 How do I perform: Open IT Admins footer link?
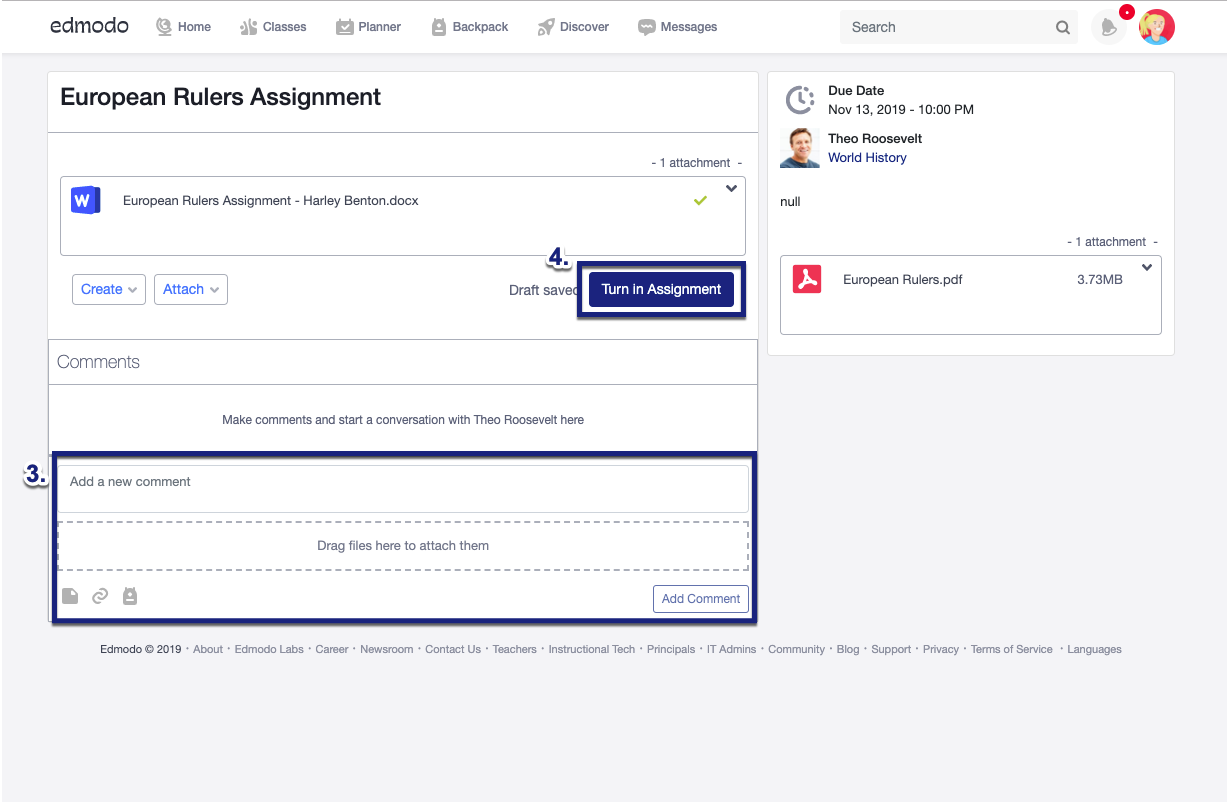(x=732, y=649)
